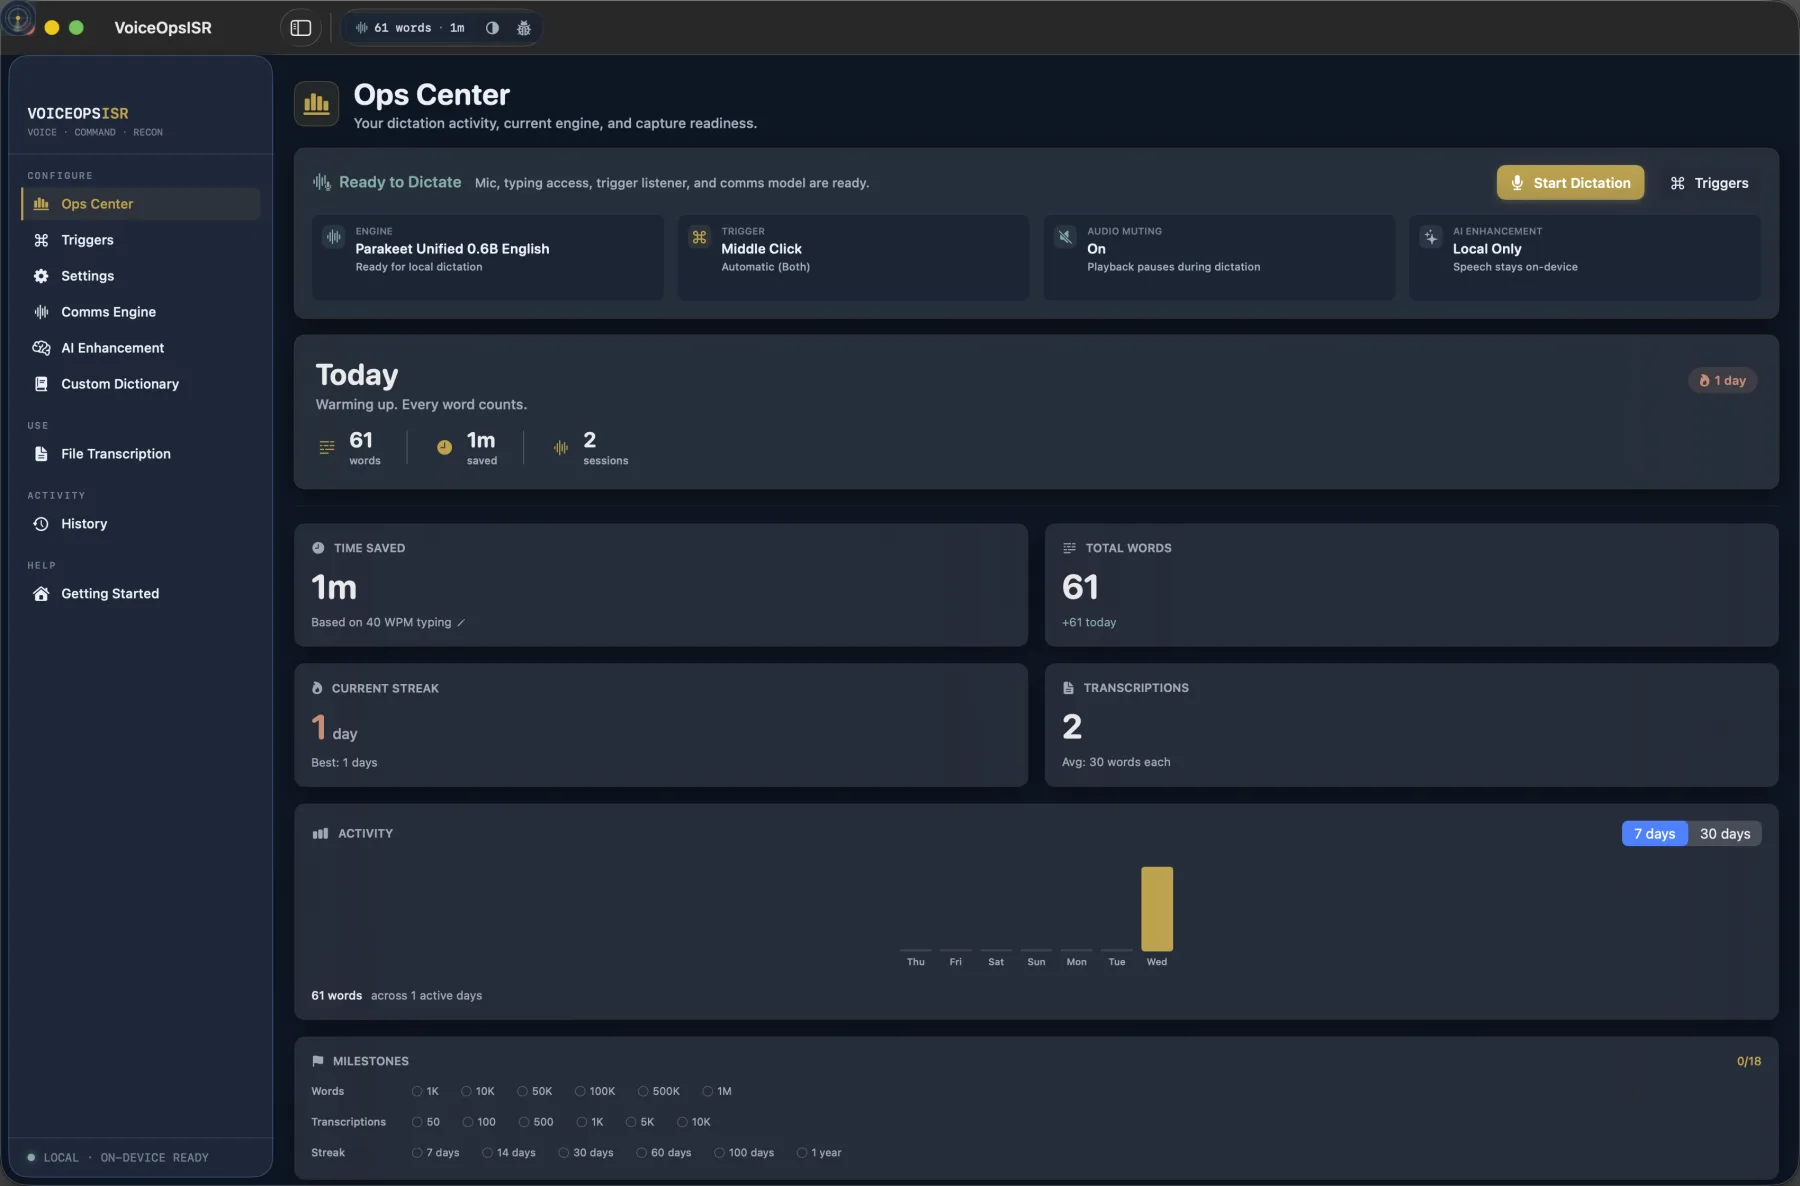The height and width of the screenshot is (1186, 1800).
Task: Switch activity chart to 7 days
Action: coord(1654,834)
